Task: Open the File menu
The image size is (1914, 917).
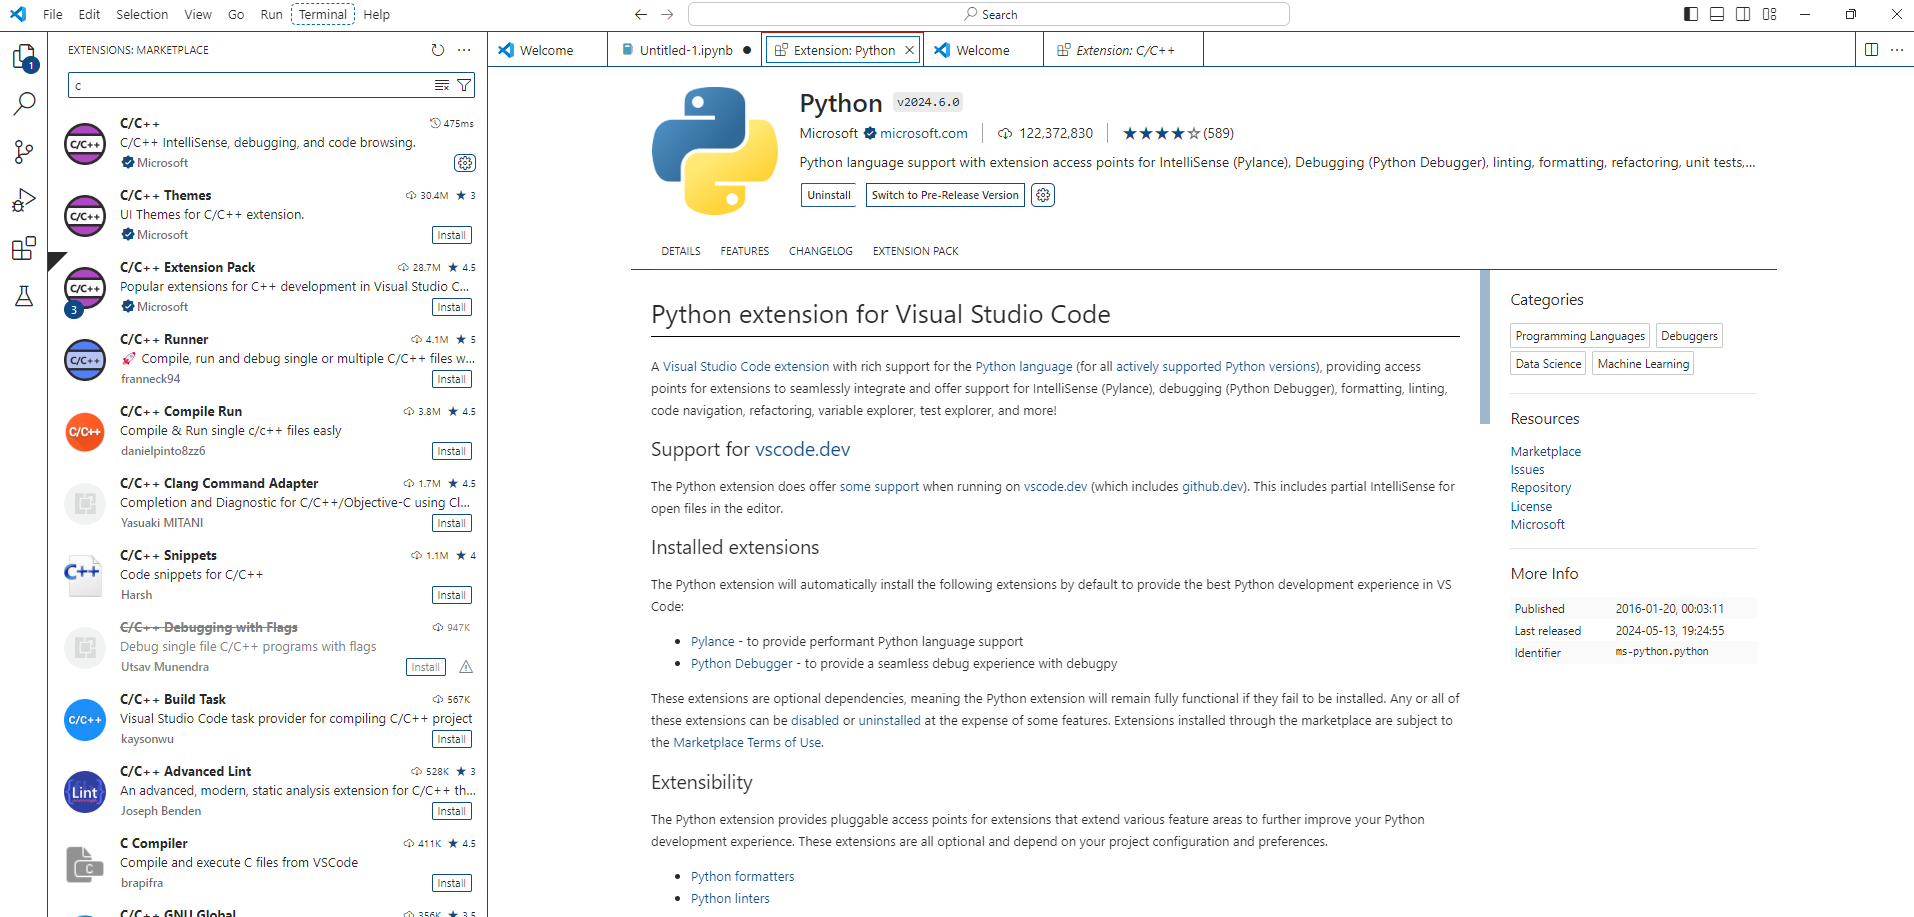Action: click(53, 14)
